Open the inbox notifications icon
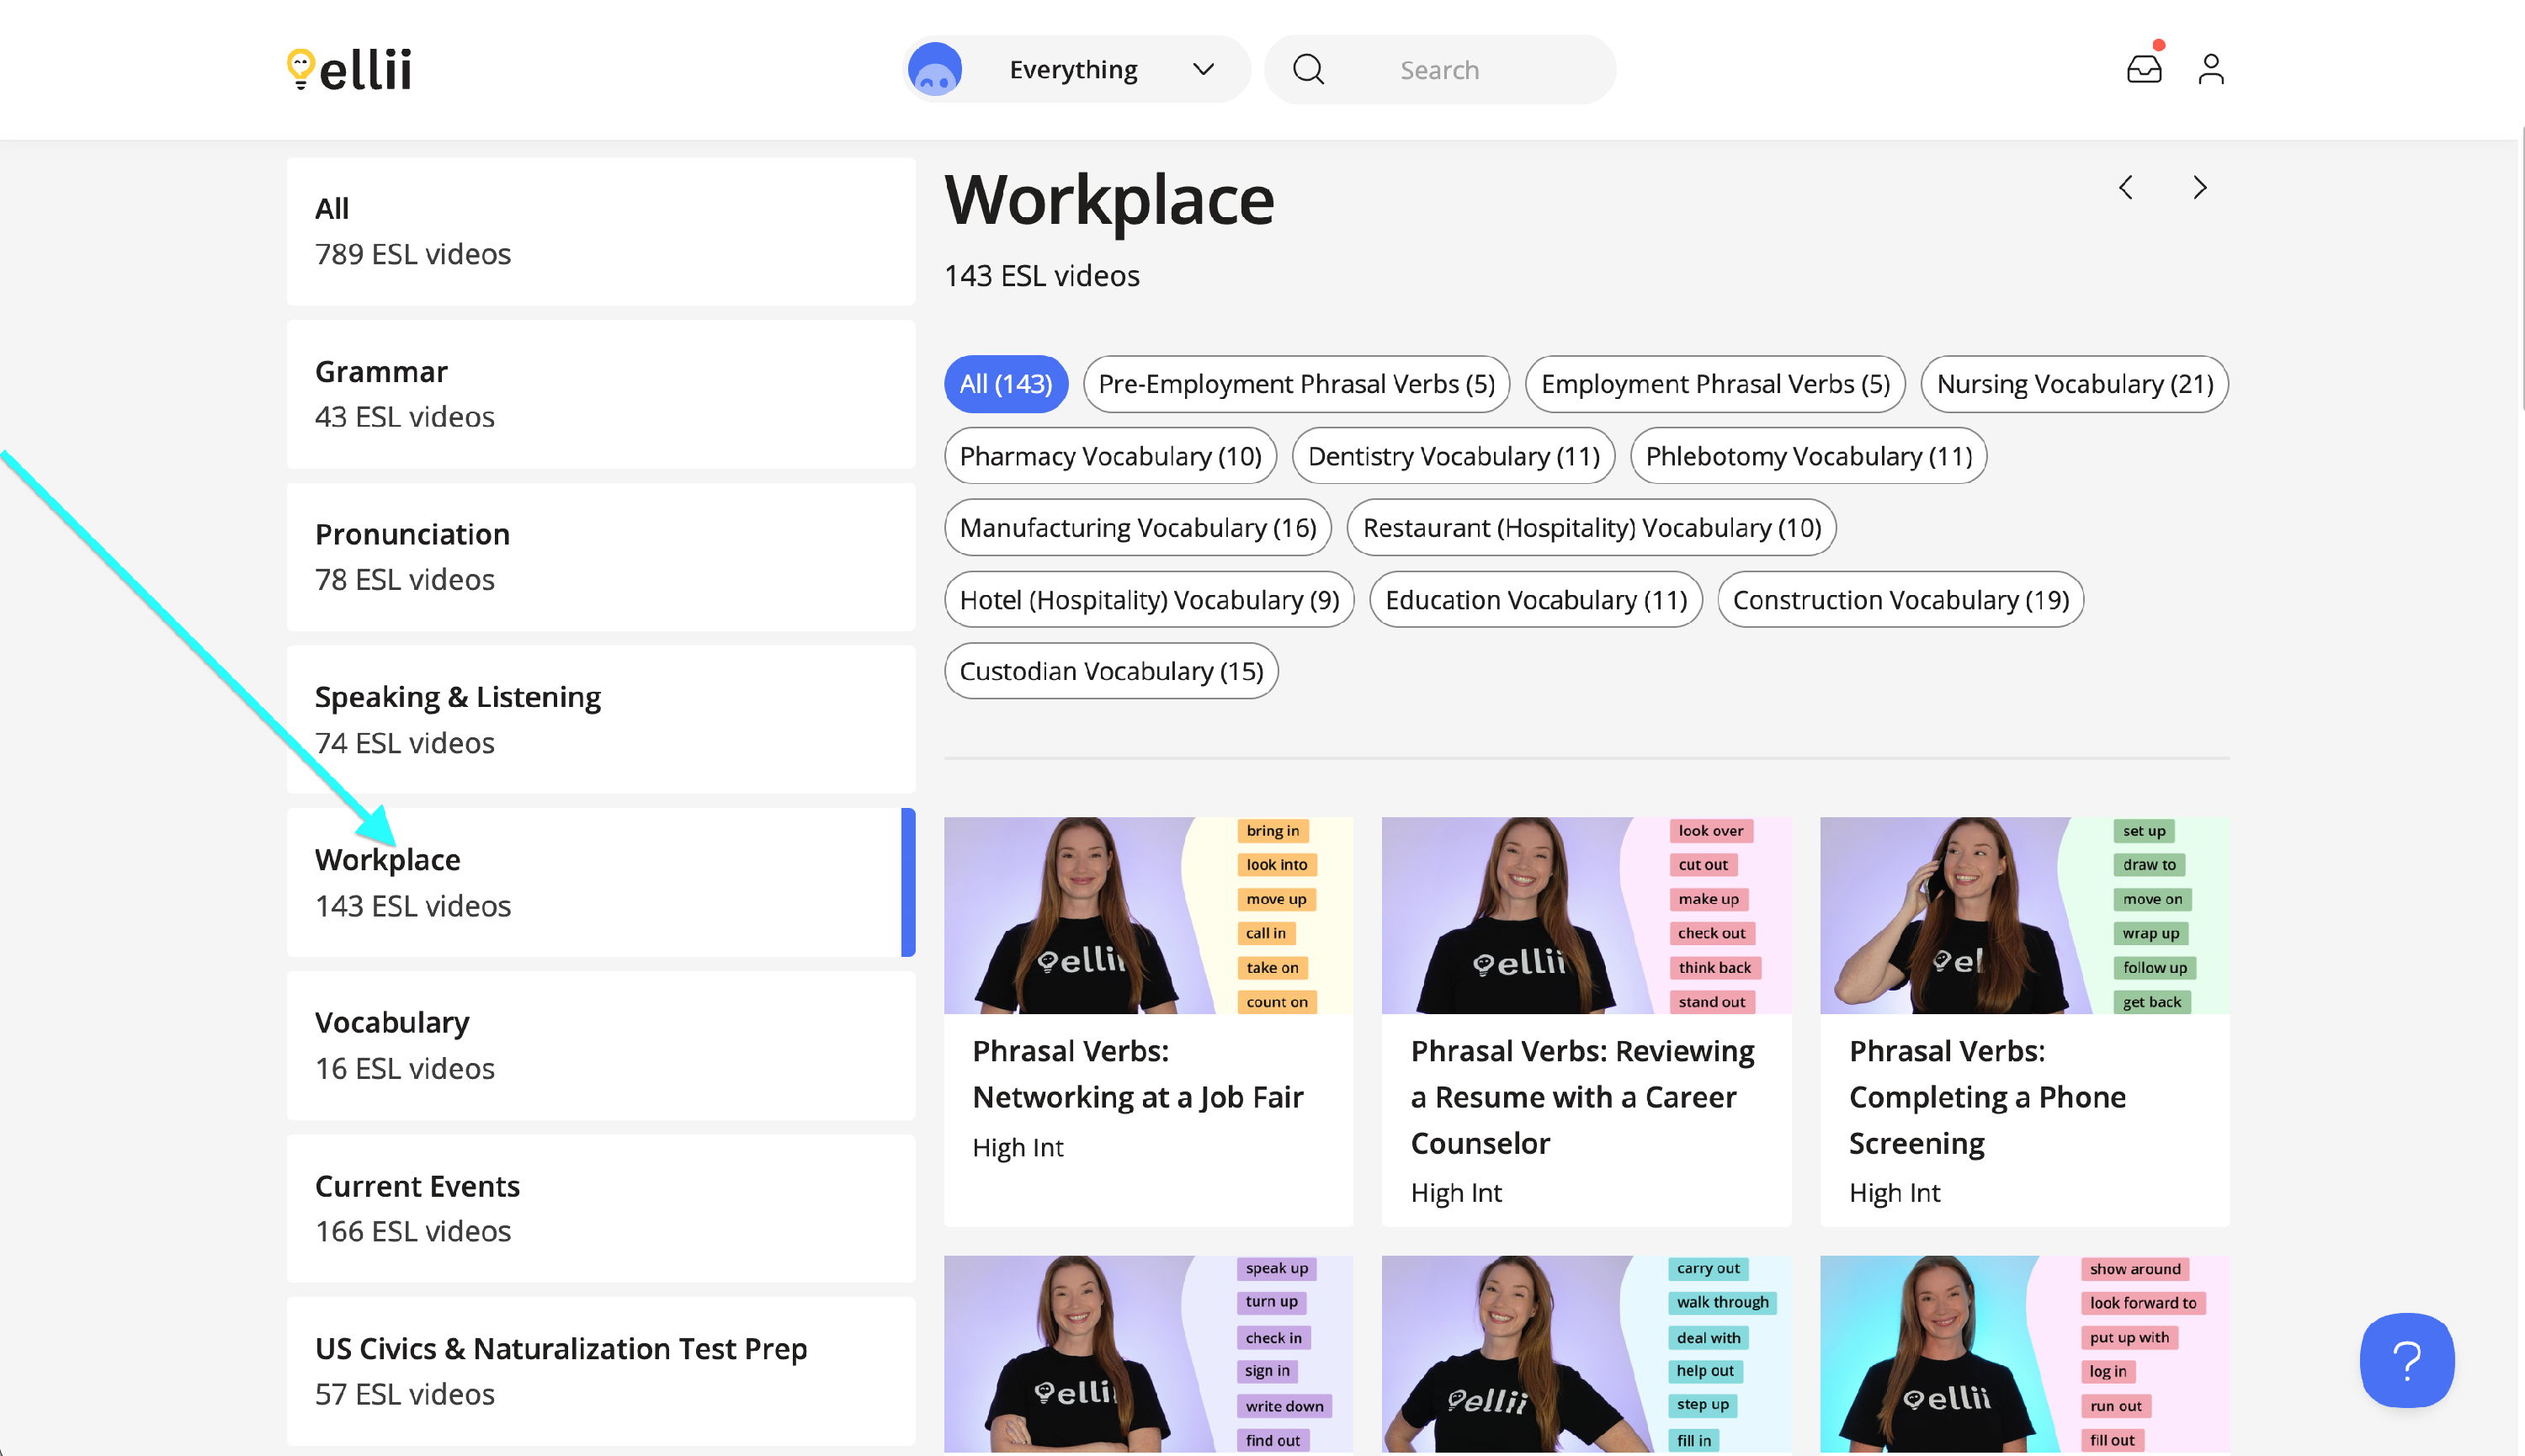The image size is (2525, 1456). [x=2143, y=69]
